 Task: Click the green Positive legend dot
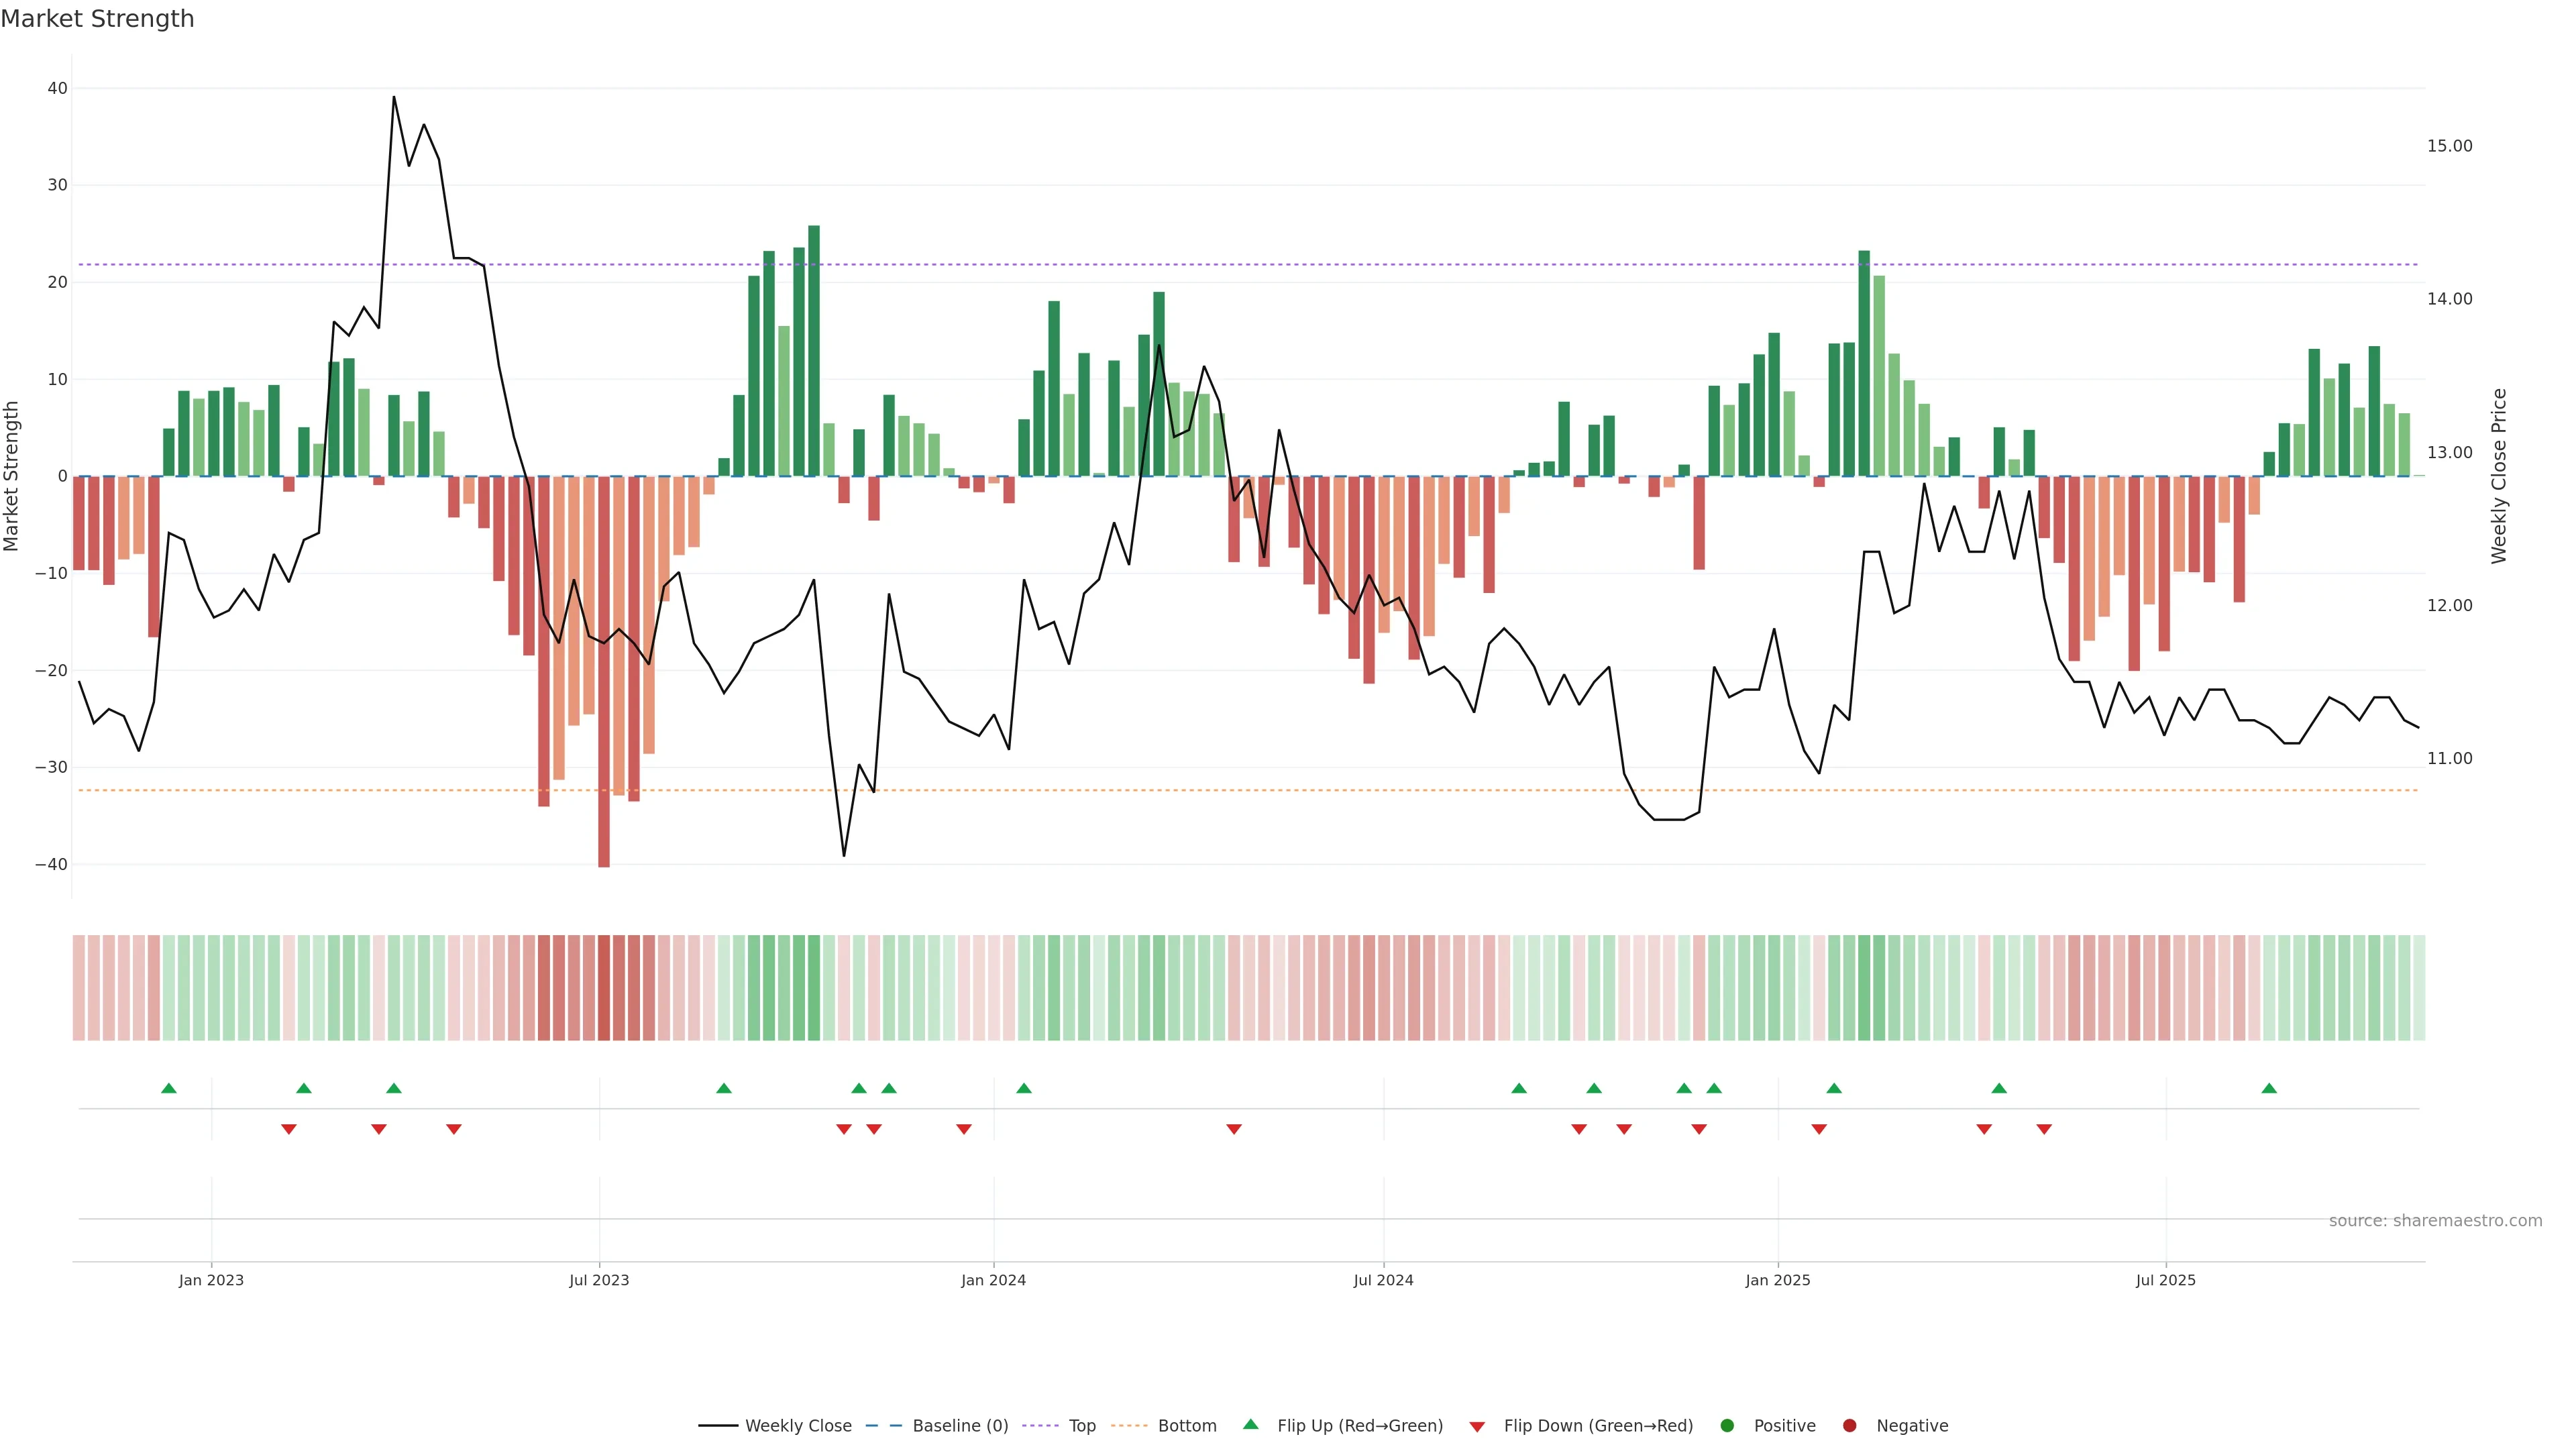click(1727, 1426)
